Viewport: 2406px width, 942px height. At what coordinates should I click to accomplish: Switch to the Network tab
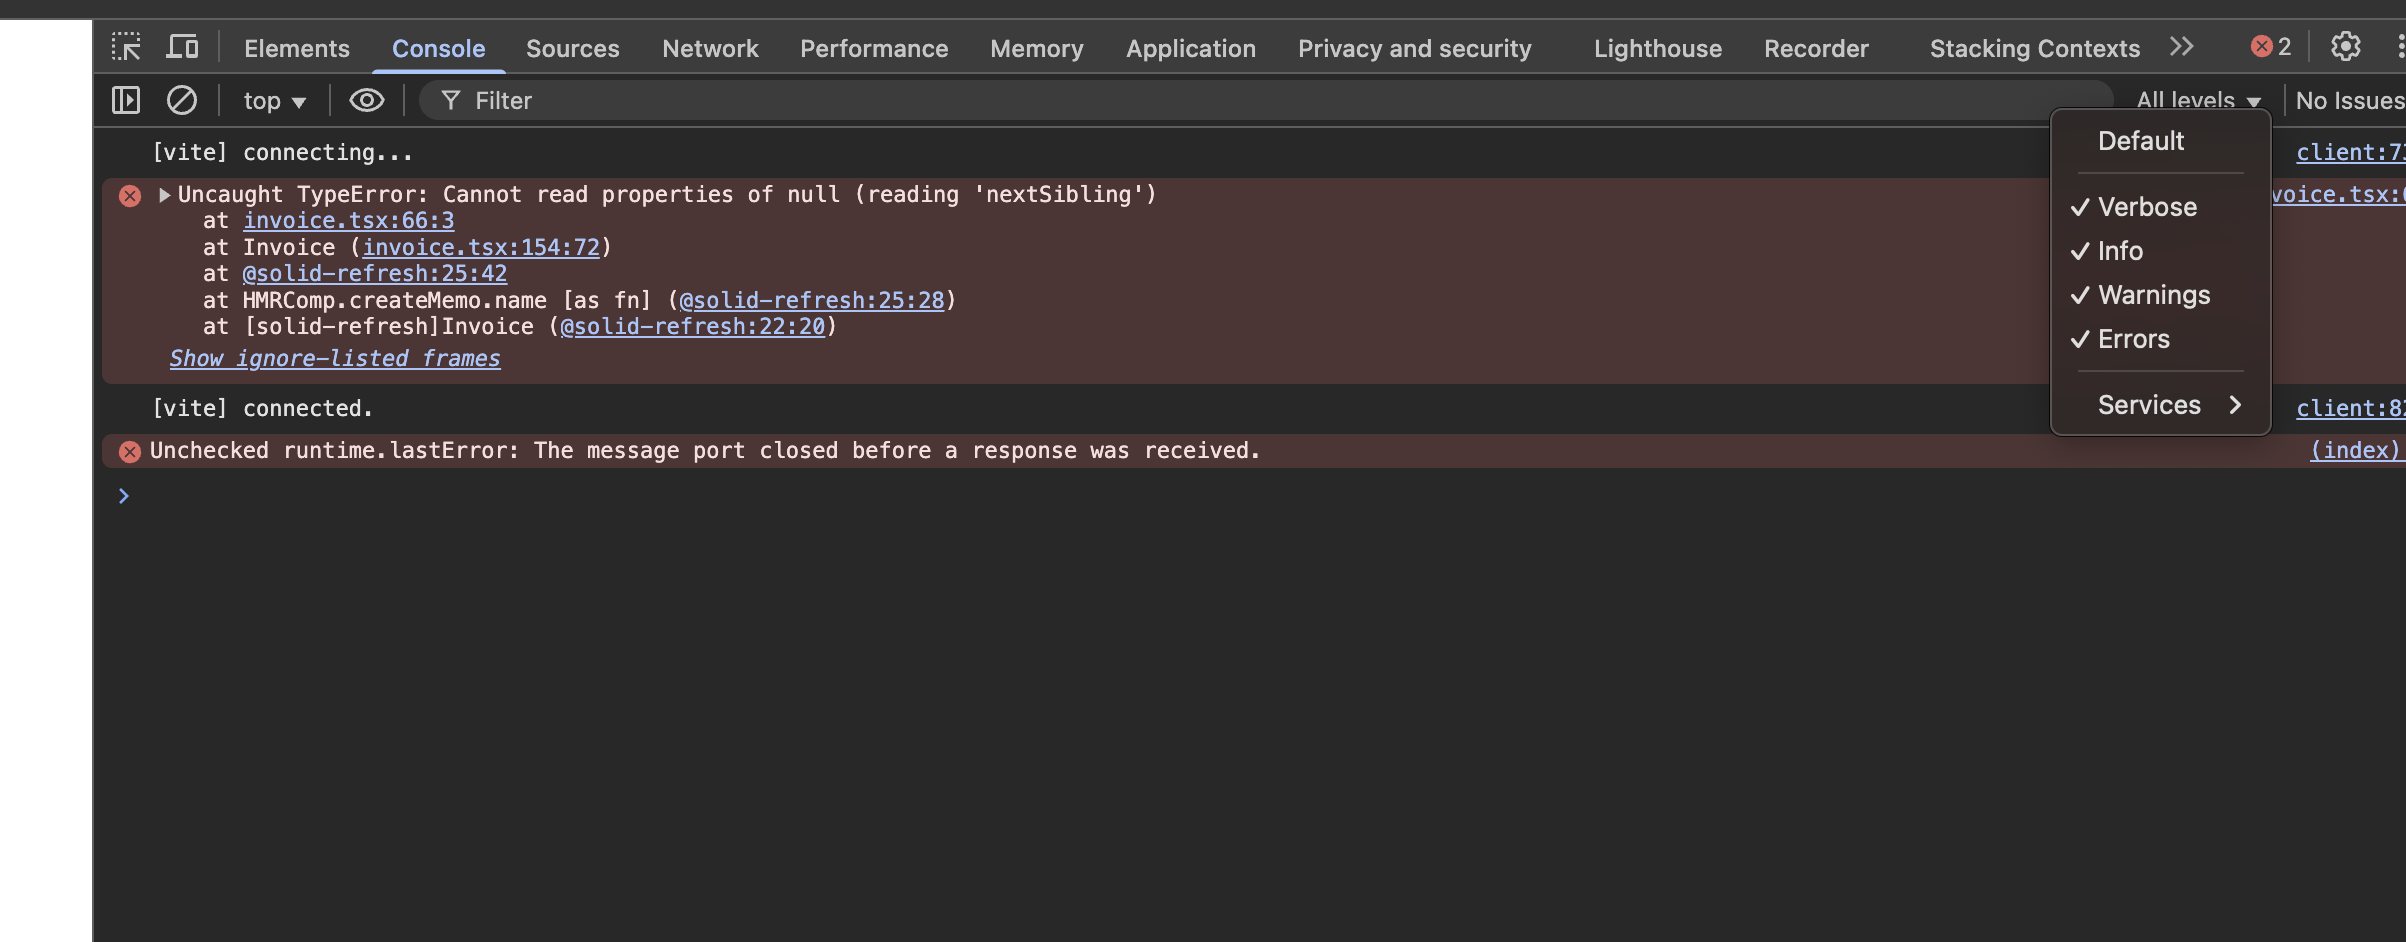click(x=710, y=48)
